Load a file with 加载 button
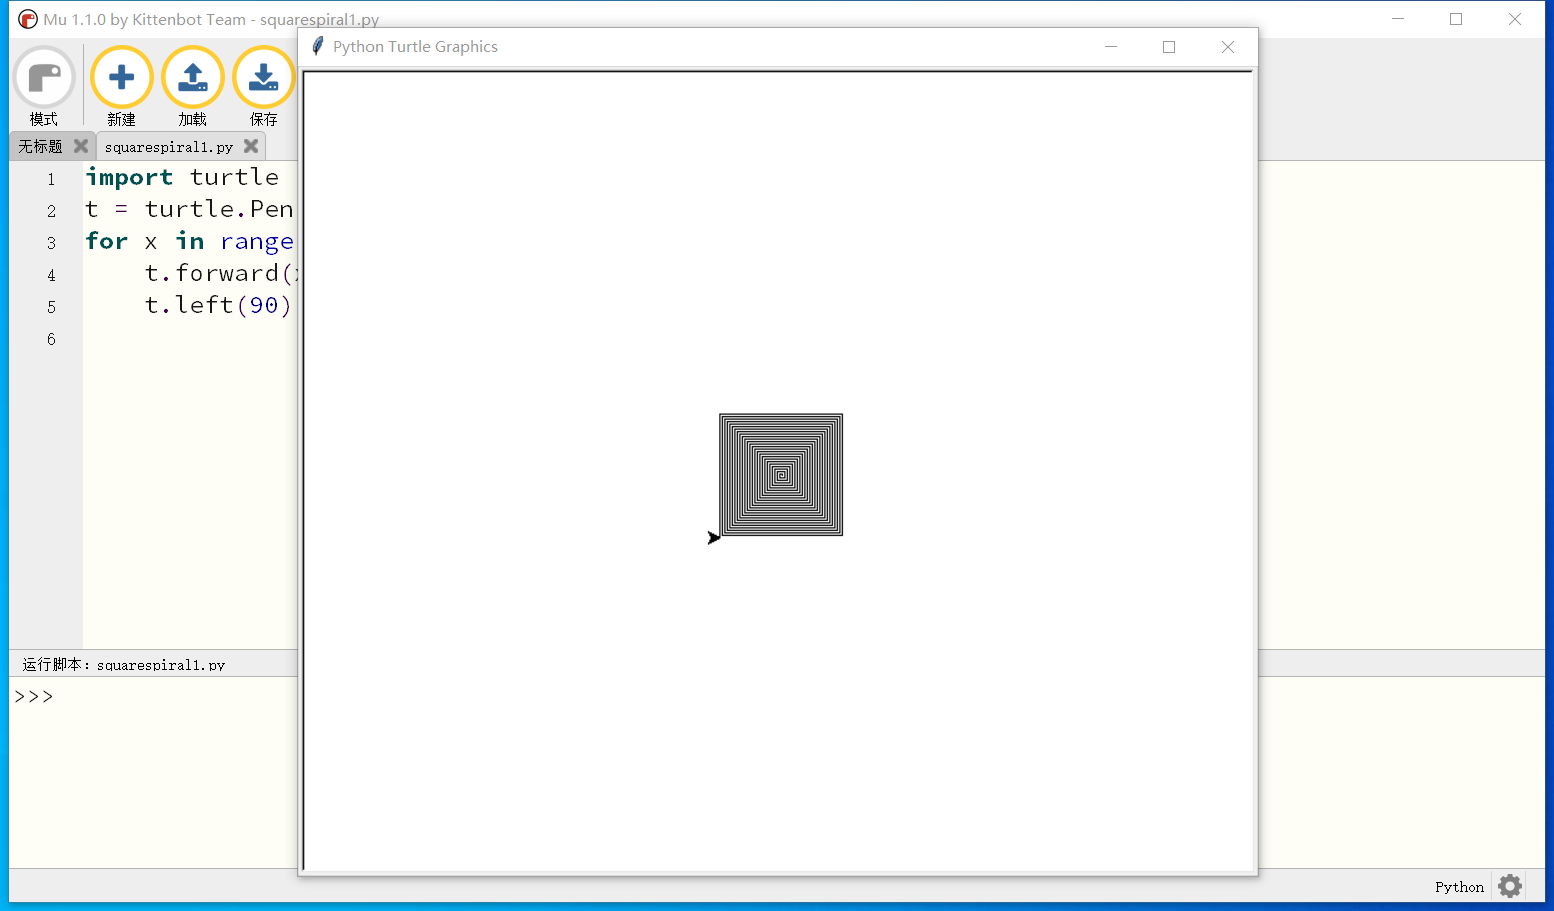The width and height of the screenshot is (1554, 911). click(193, 86)
